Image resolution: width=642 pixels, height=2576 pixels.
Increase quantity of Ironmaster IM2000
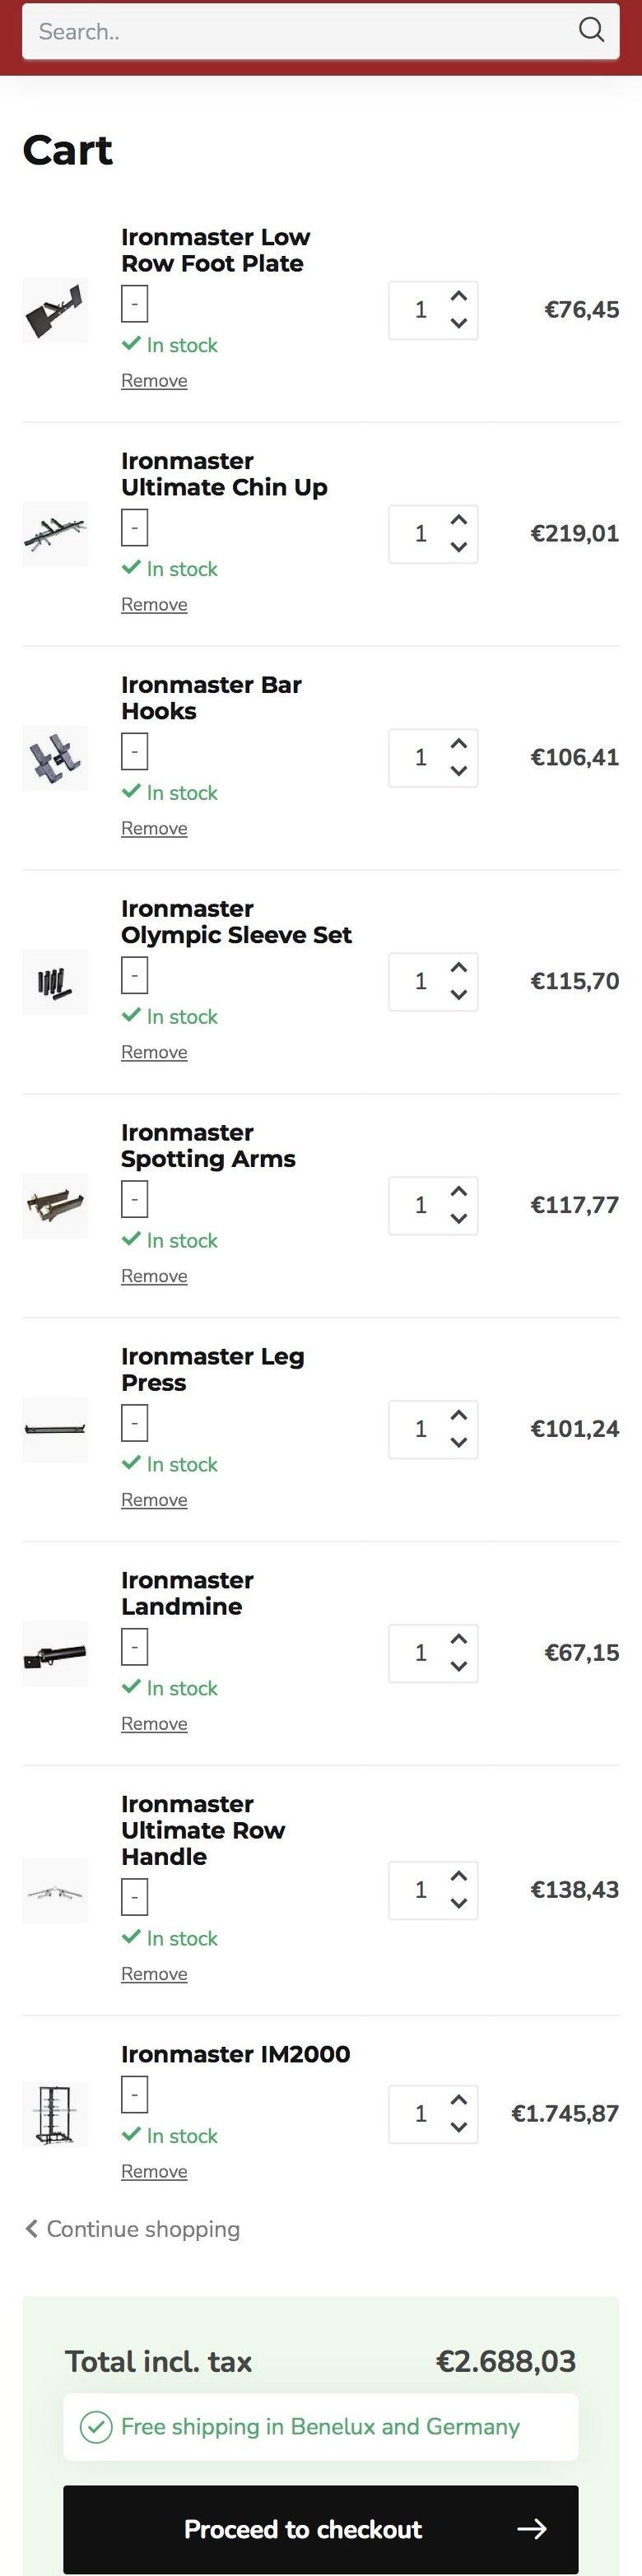click(x=459, y=2100)
